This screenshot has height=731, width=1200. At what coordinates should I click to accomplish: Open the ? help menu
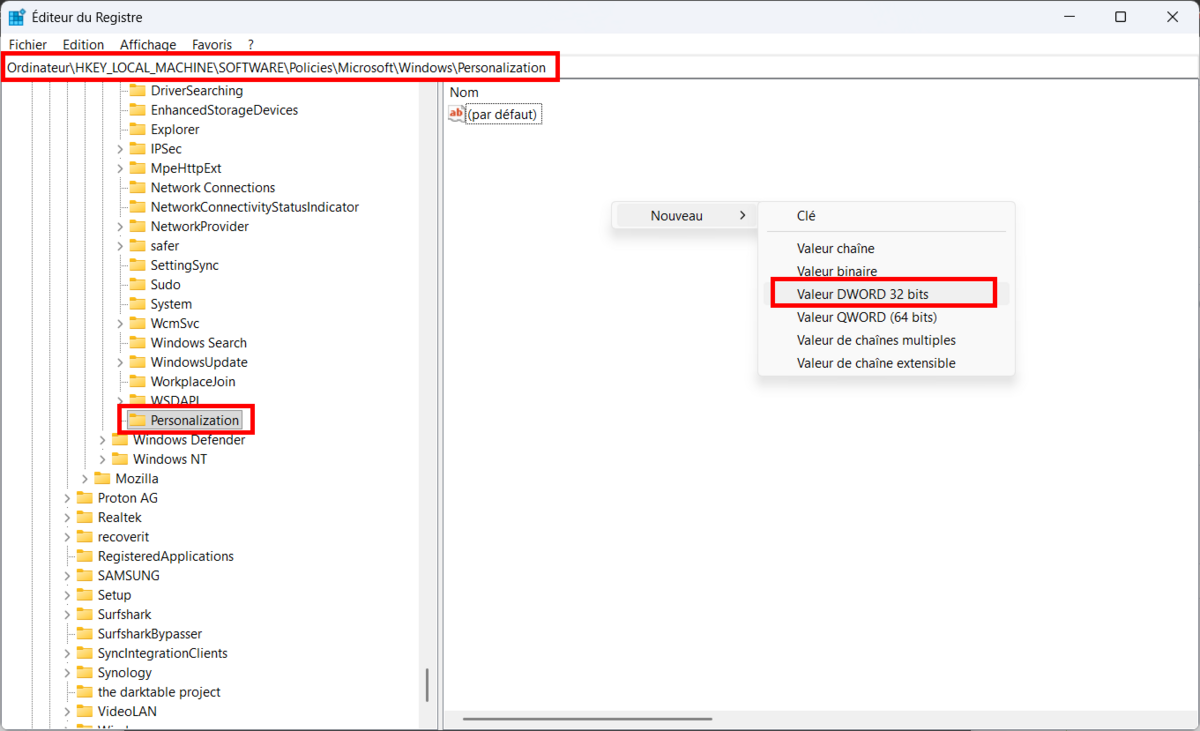(251, 45)
